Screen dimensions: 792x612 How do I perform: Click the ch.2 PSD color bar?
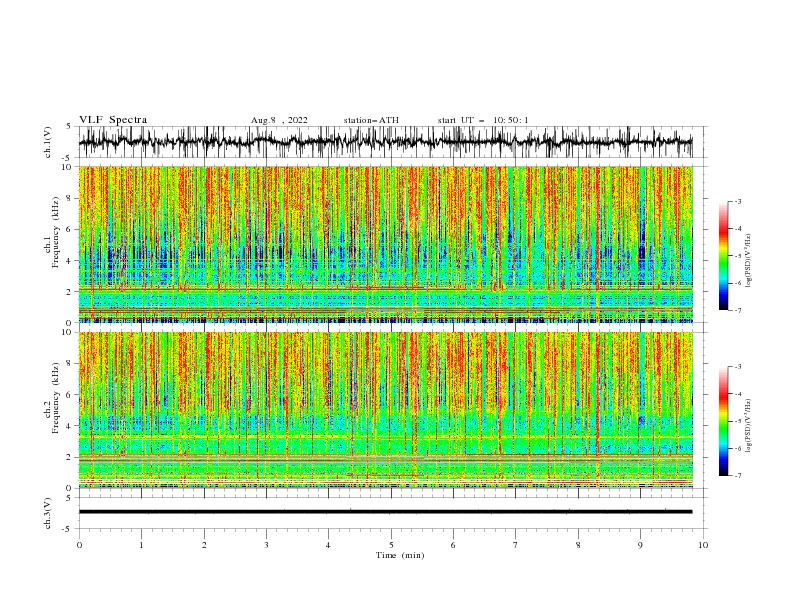[724, 421]
